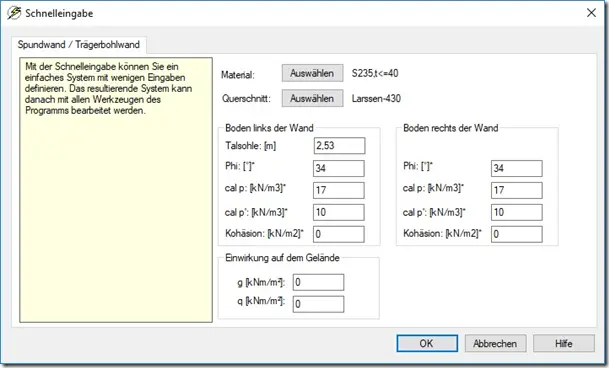The image size is (609, 368).
Task: Click the Schnelleingabe lightning icon in title bar
Action: (14, 13)
